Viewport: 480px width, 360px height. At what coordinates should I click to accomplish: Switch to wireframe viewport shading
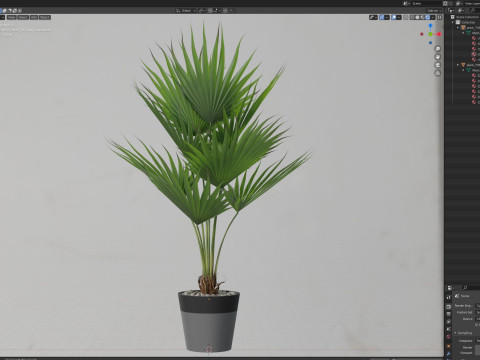tap(412, 17)
